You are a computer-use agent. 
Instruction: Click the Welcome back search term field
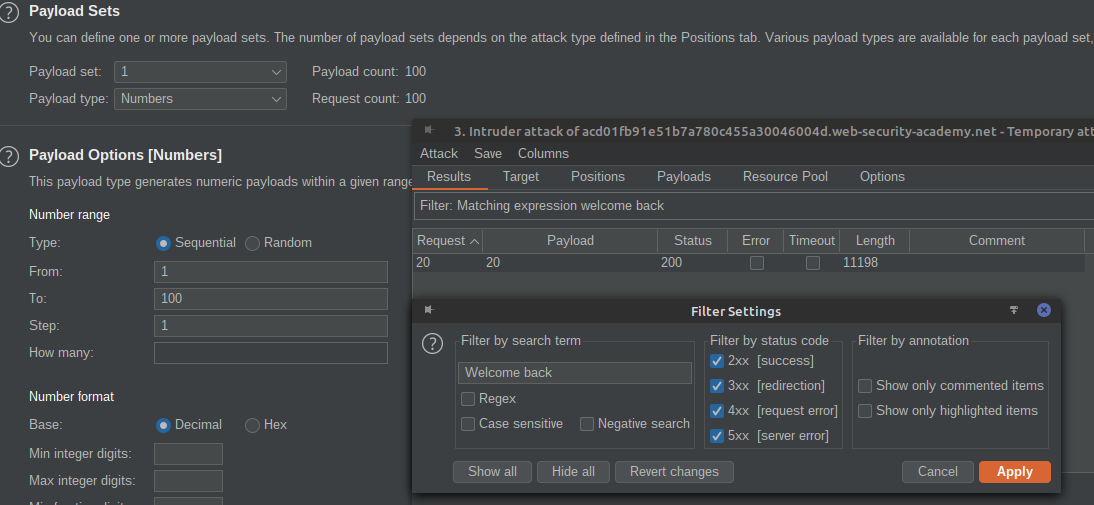click(x=575, y=373)
